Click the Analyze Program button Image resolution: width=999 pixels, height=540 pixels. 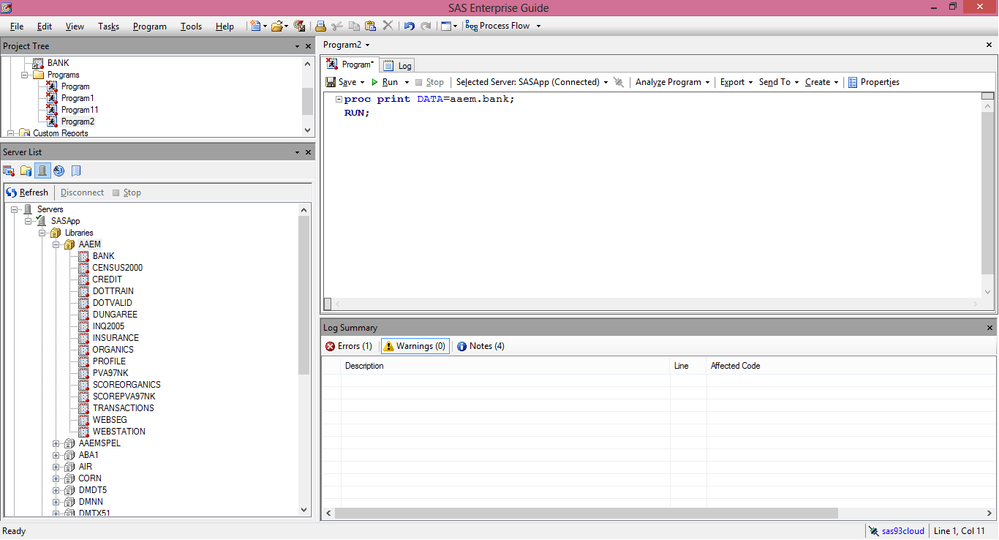672,82
